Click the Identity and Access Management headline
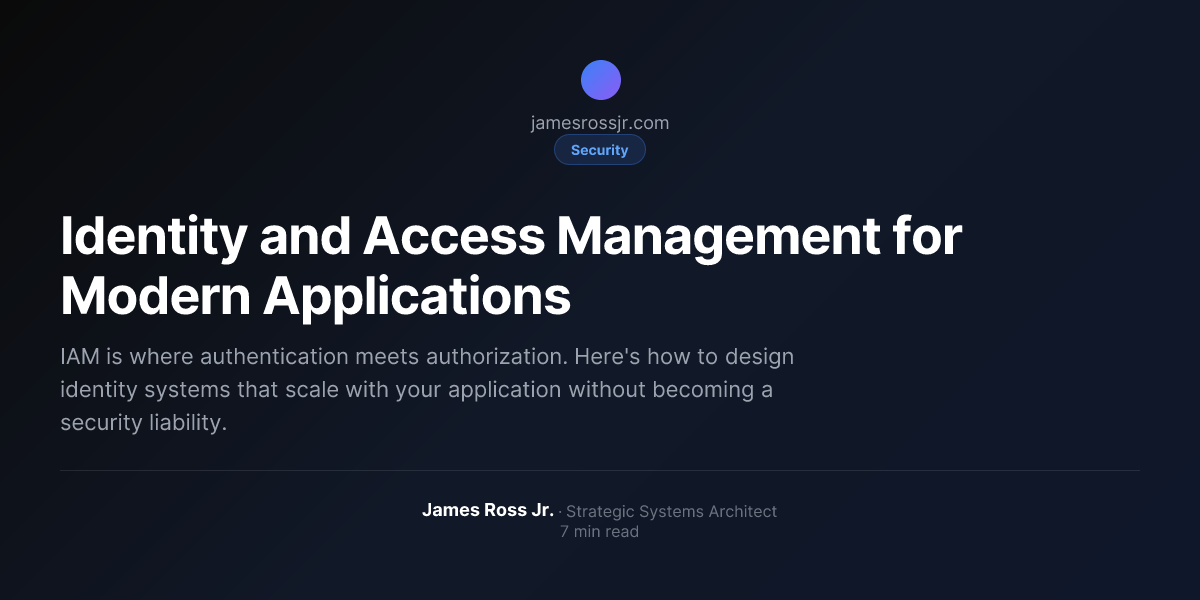The height and width of the screenshot is (600, 1200). [x=511, y=267]
